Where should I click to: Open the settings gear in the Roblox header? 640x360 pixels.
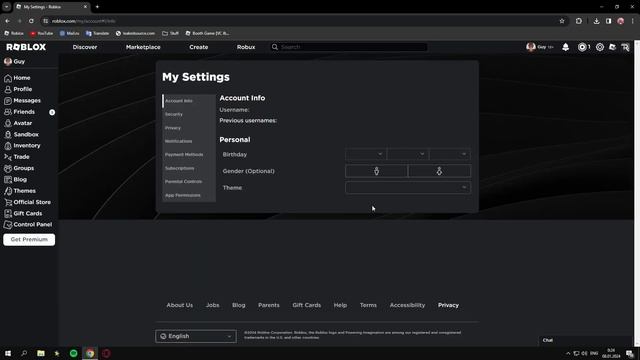(x=600, y=47)
